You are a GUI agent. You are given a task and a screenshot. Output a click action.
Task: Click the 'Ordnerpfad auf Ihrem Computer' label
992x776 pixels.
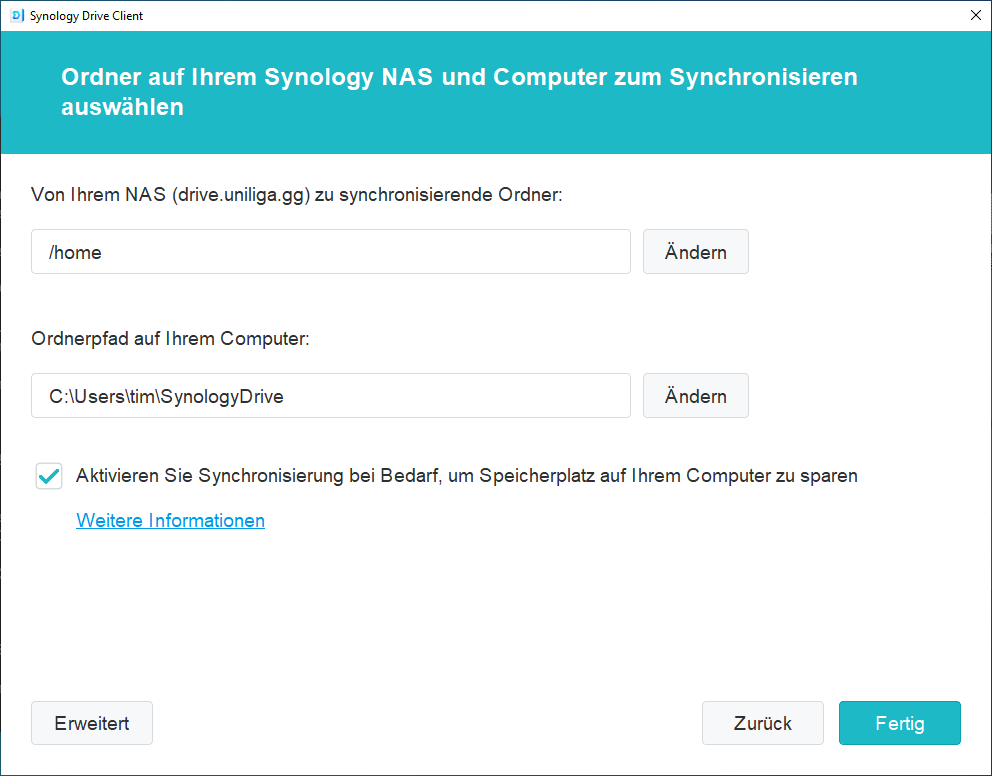[170, 340]
